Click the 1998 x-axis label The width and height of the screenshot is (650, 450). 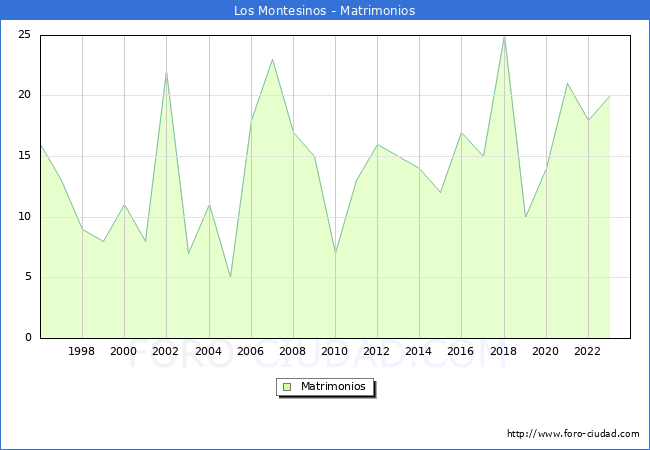[81, 351]
